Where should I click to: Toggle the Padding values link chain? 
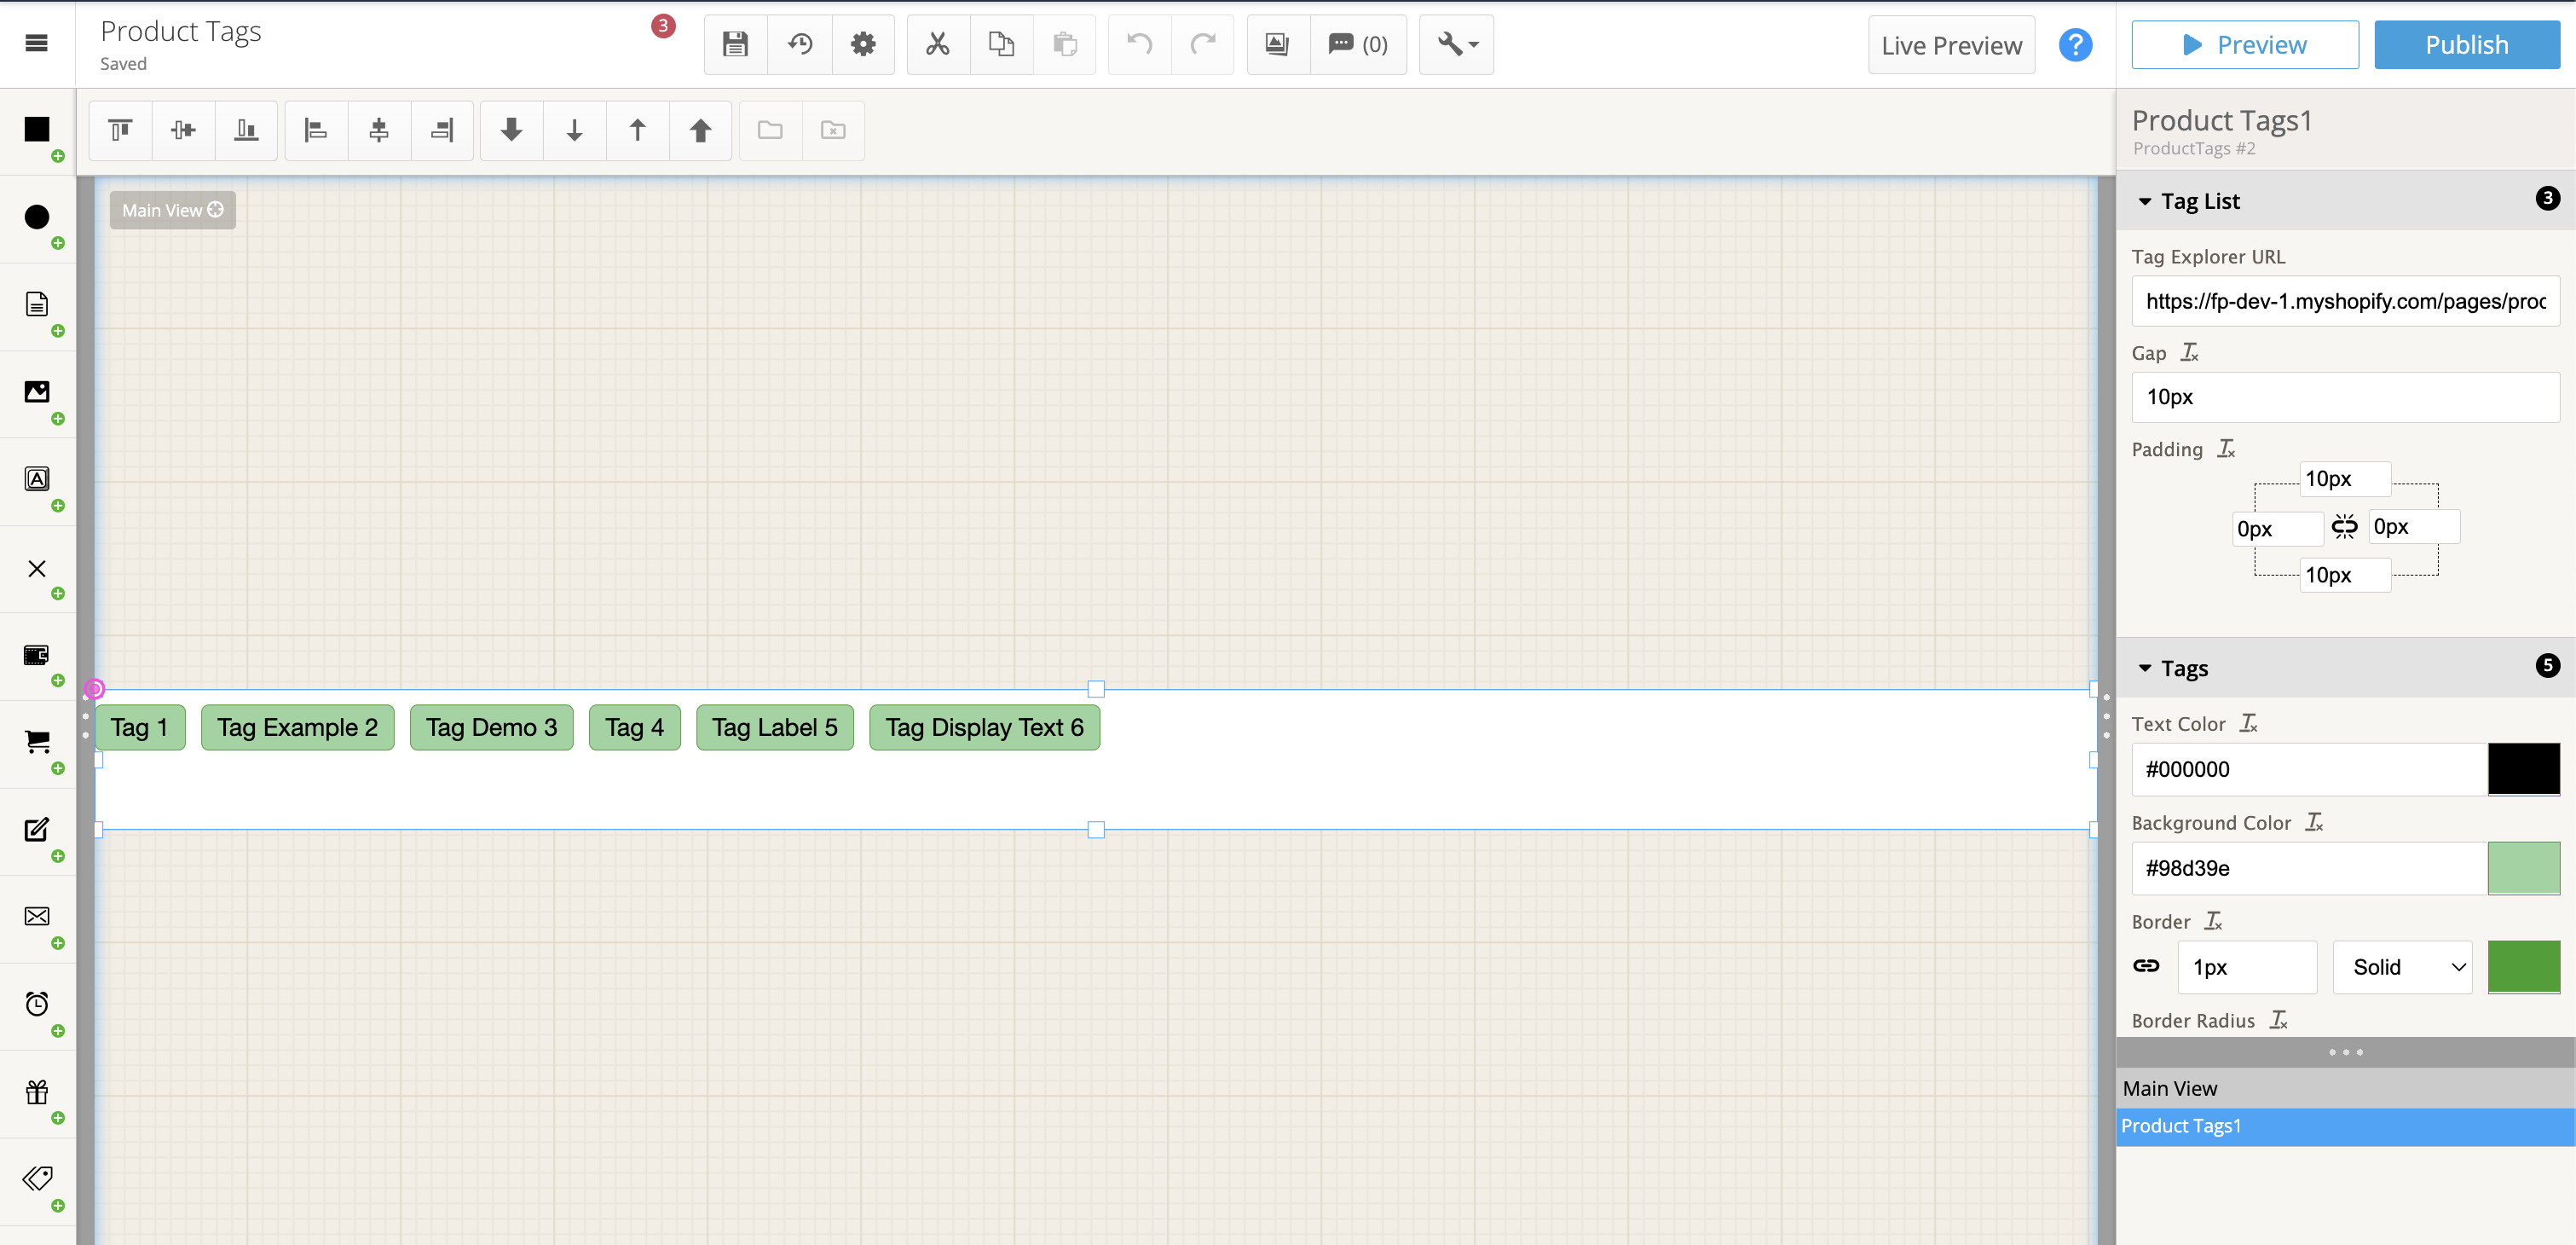click(x=2344, y=526)
